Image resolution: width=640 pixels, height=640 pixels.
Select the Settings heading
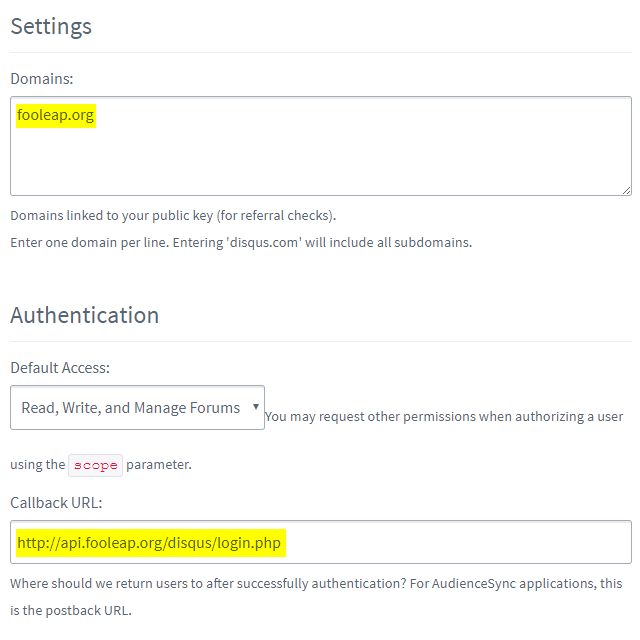(51, 27)
